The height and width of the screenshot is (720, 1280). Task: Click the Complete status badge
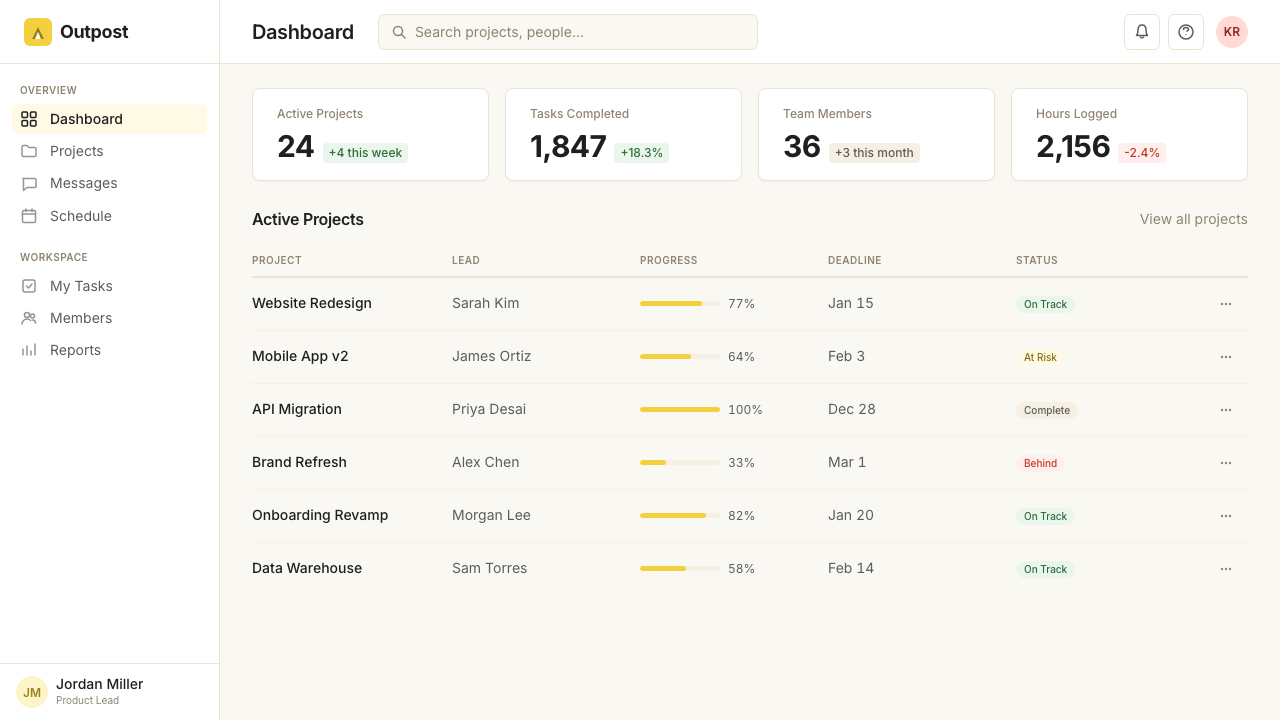click(x=1047, y=410)
